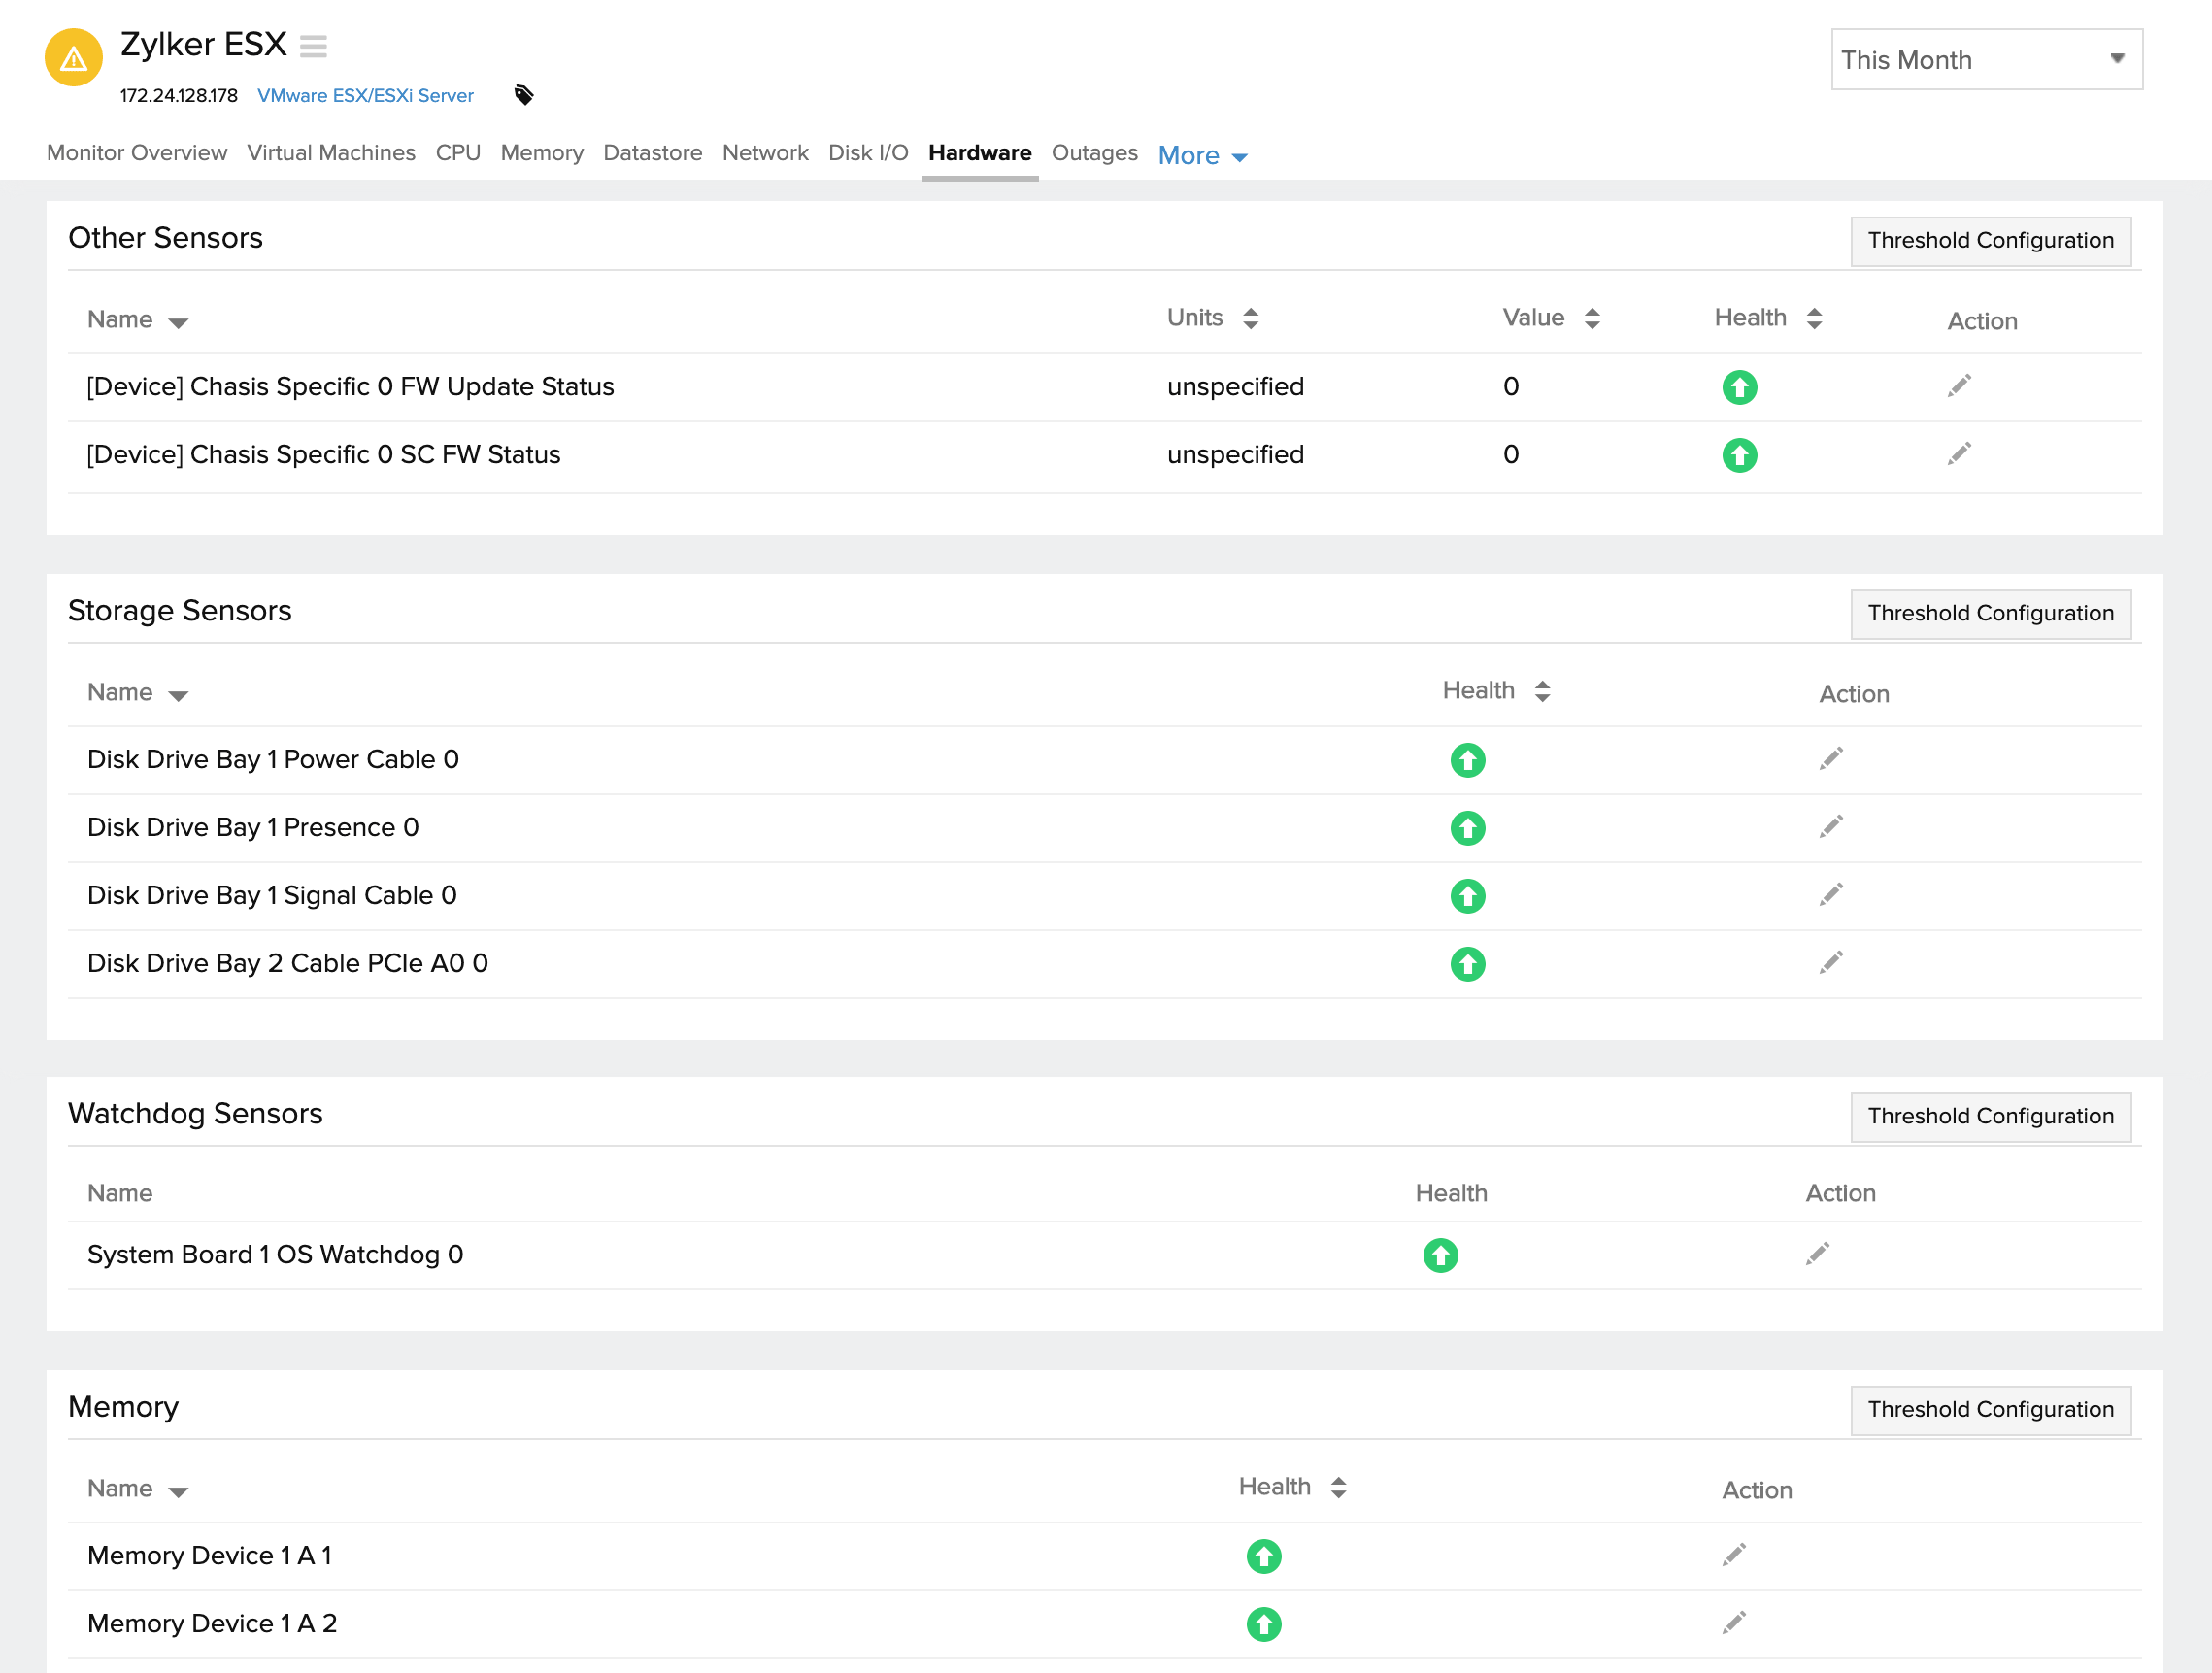Sort Other Sensors by Name column arrow
The height and width of the screenshot is (1673, 2212).
[x=178, y=322]
